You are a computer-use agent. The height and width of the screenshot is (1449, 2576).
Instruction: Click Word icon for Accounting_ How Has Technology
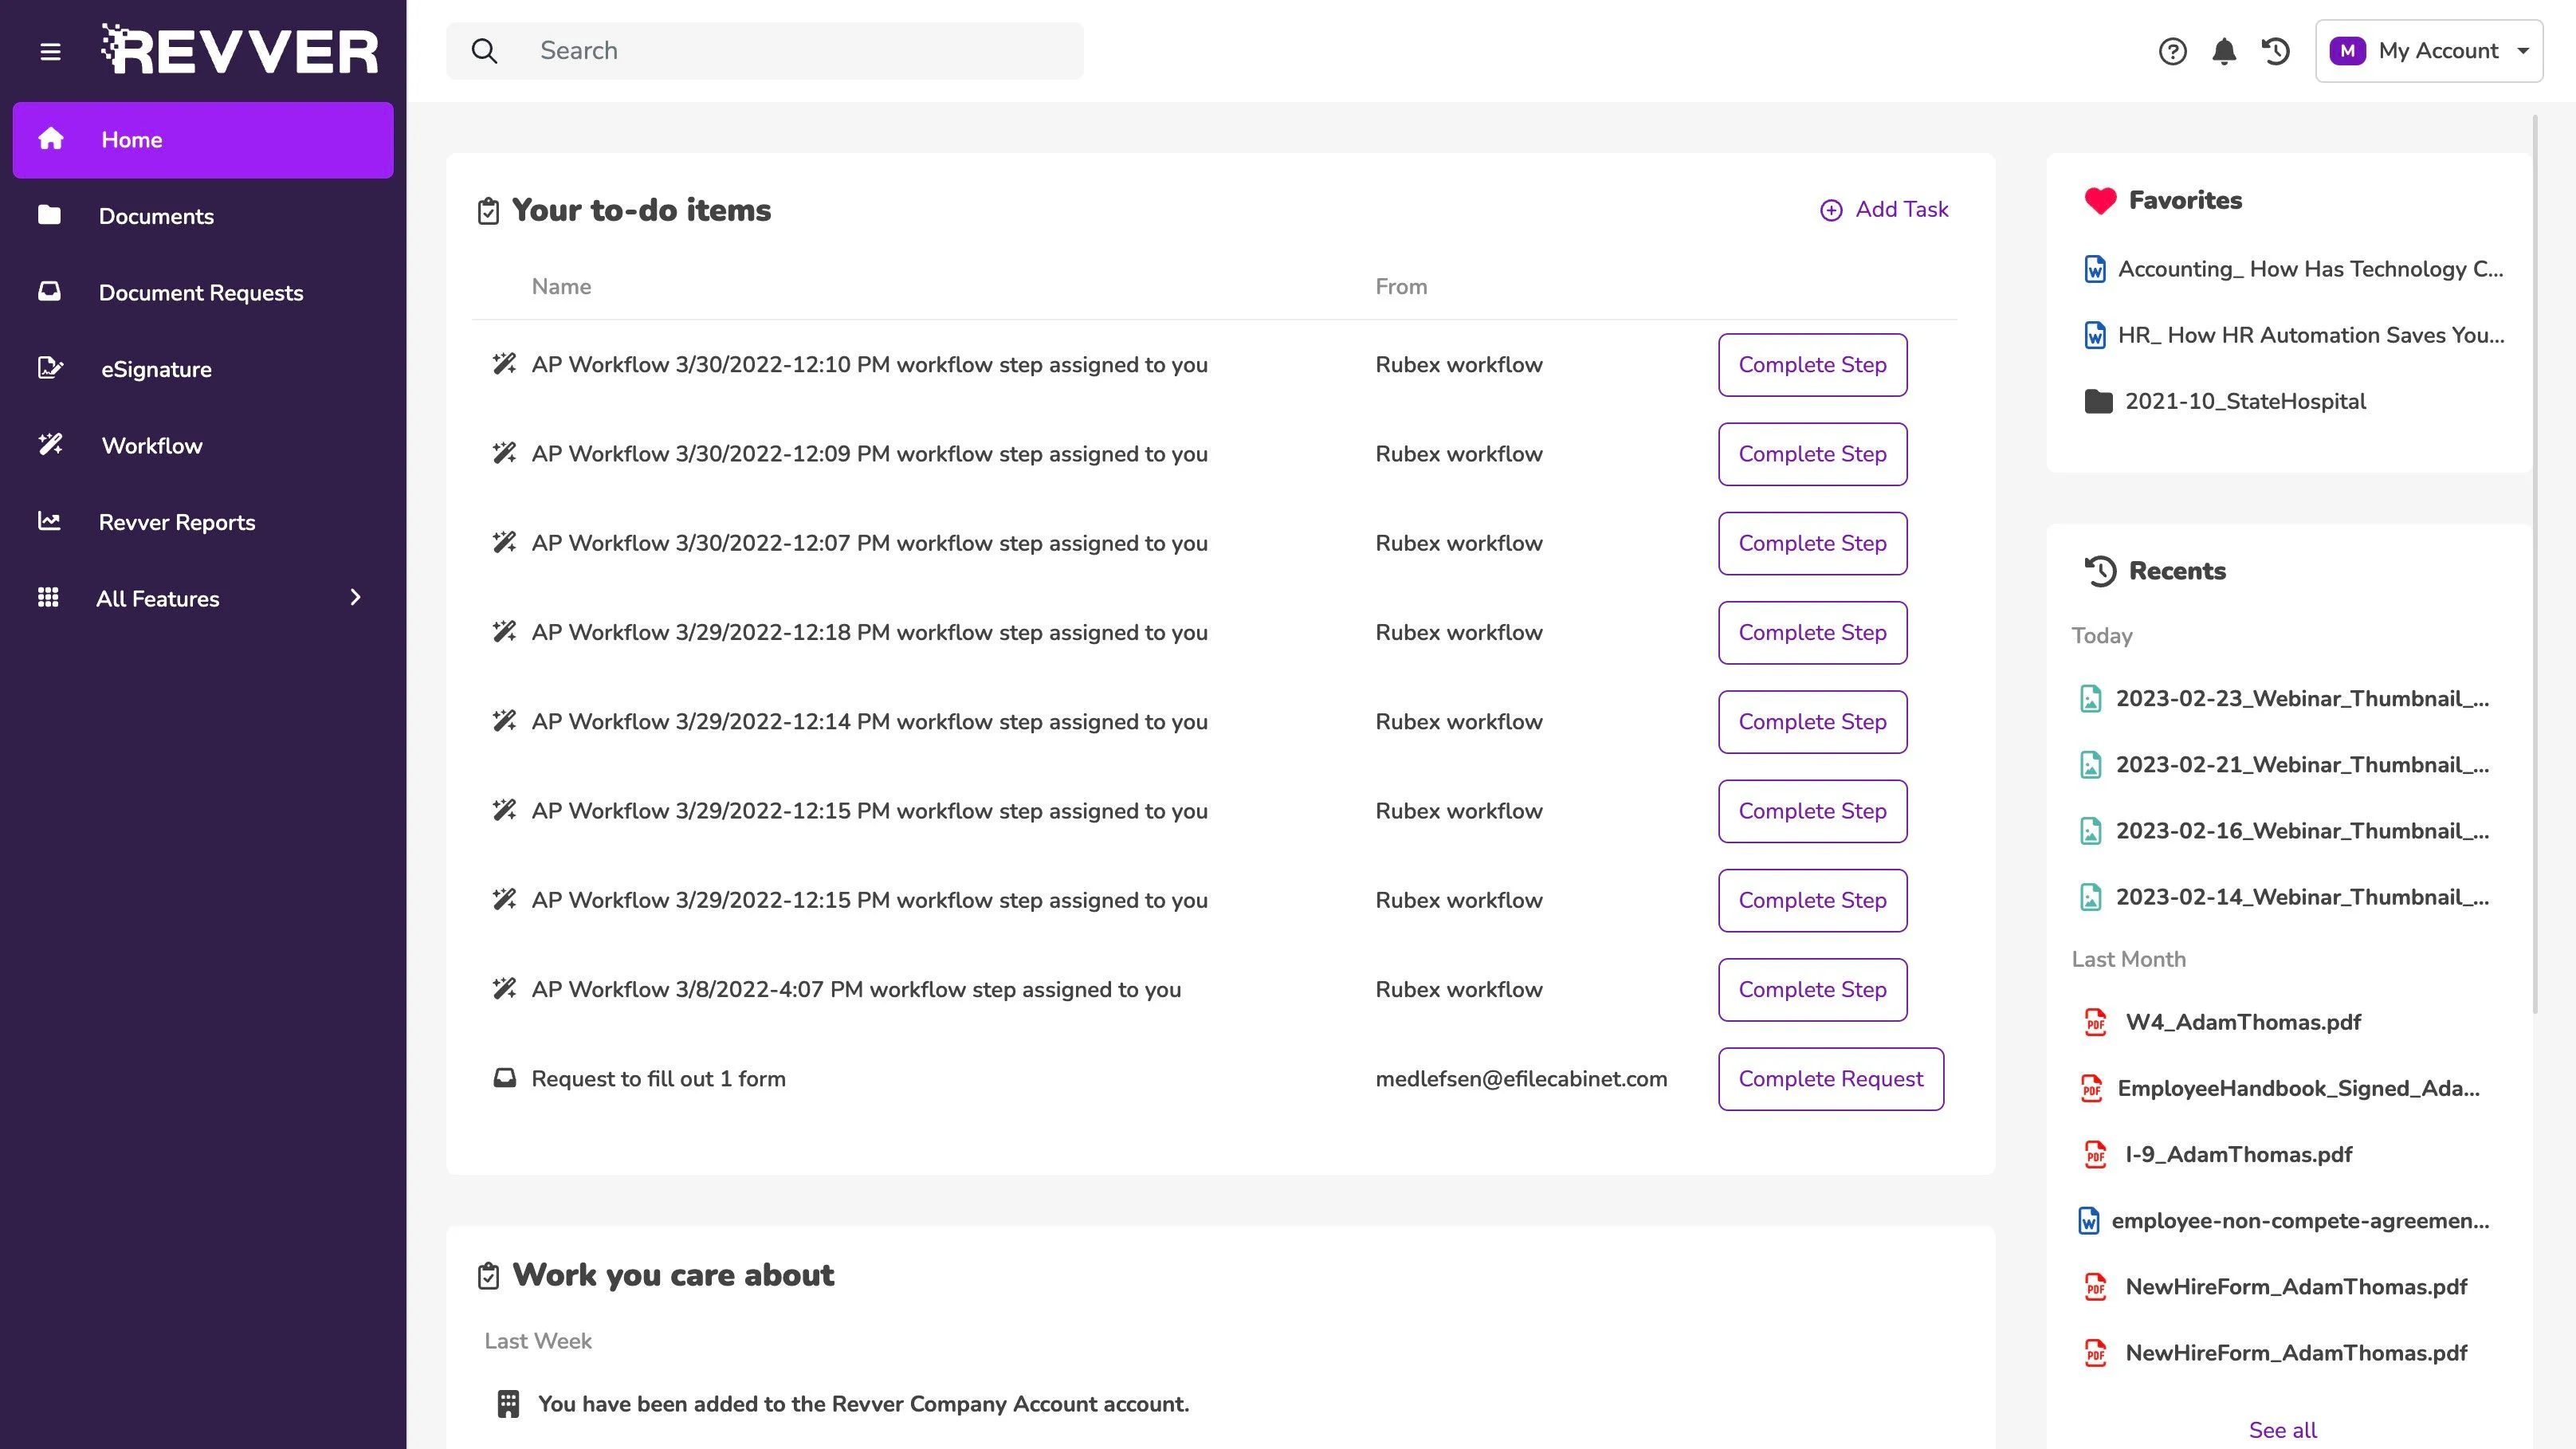2095,269
